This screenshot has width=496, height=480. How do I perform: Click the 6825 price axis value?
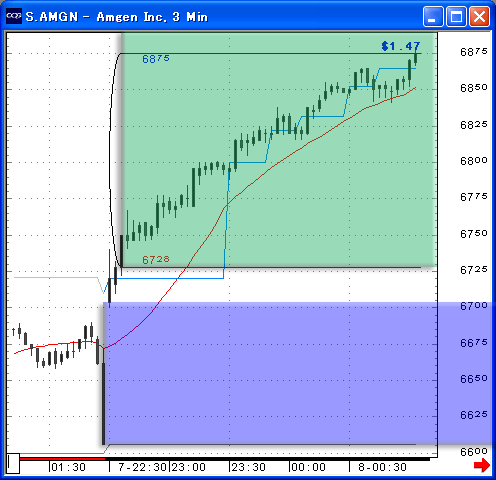[x=474, y=125]
